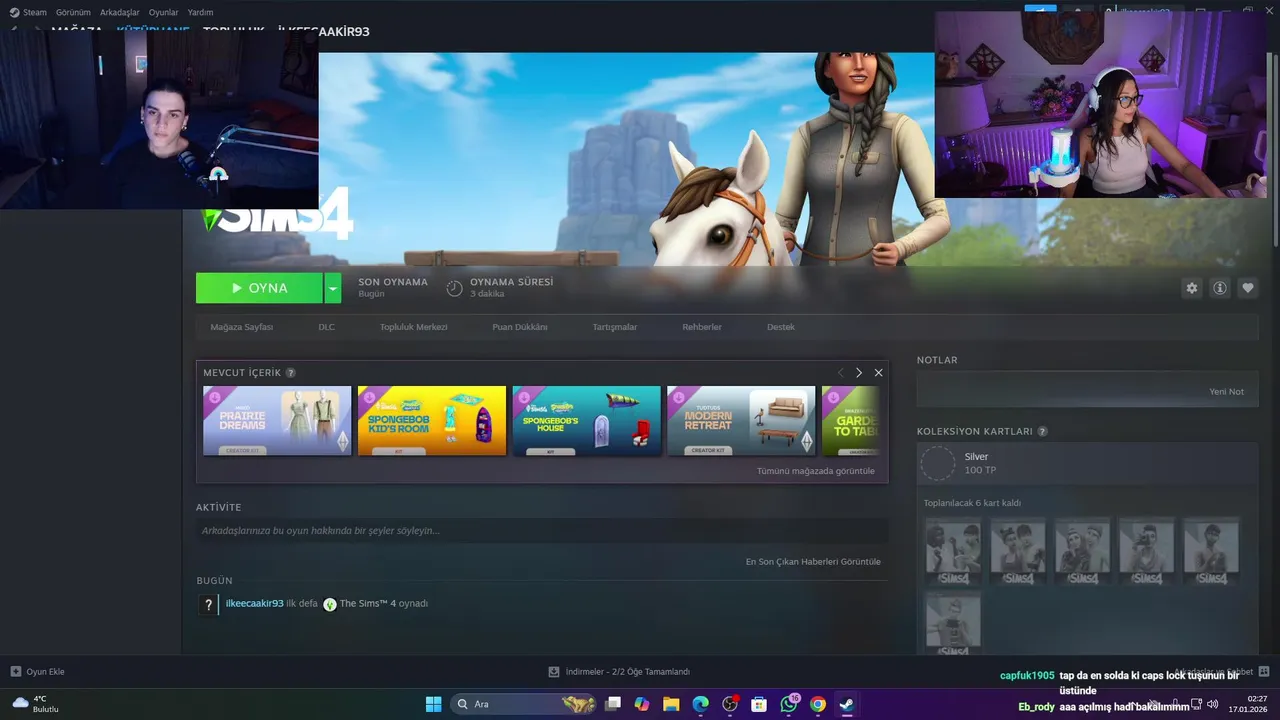The height and width of the screenshot is (720, 1280).
Task: Open the Görünüm menu
Action: coord(73,12)
